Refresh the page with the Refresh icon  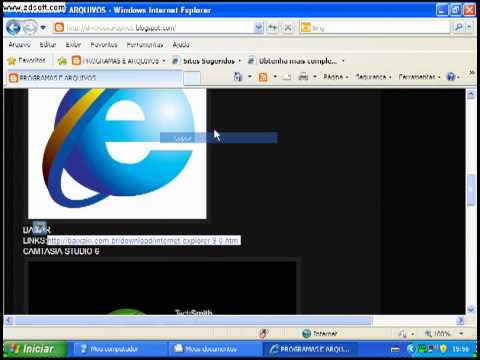point(273,28)
